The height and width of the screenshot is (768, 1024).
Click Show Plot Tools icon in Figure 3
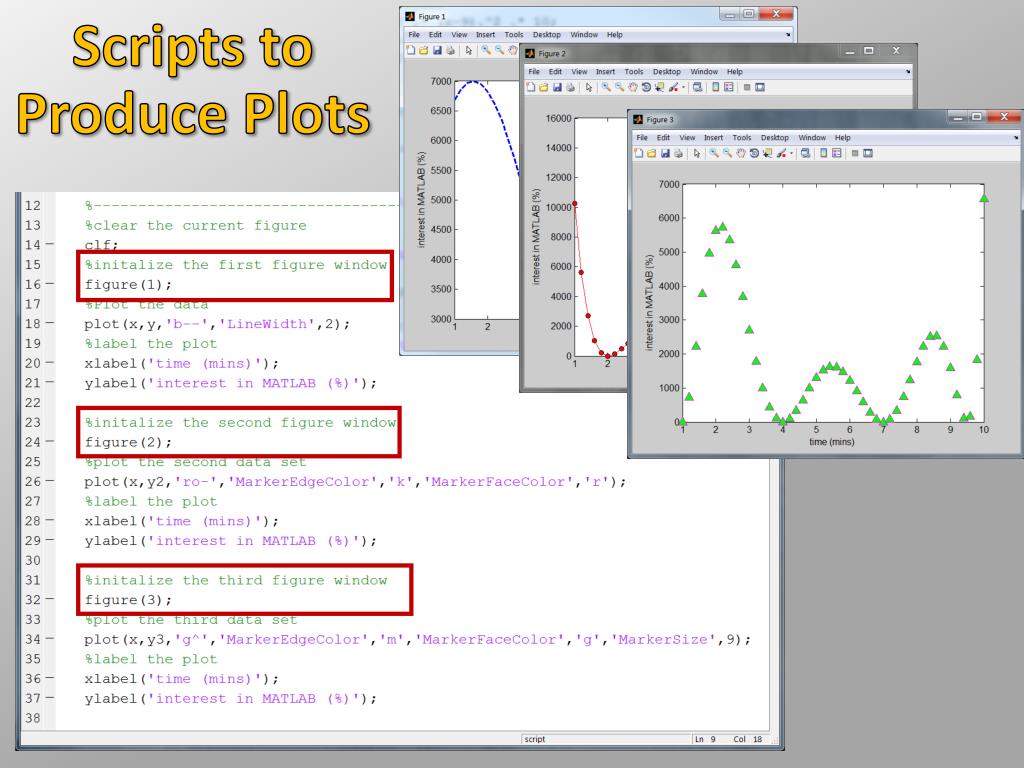[x=868, y=153]
